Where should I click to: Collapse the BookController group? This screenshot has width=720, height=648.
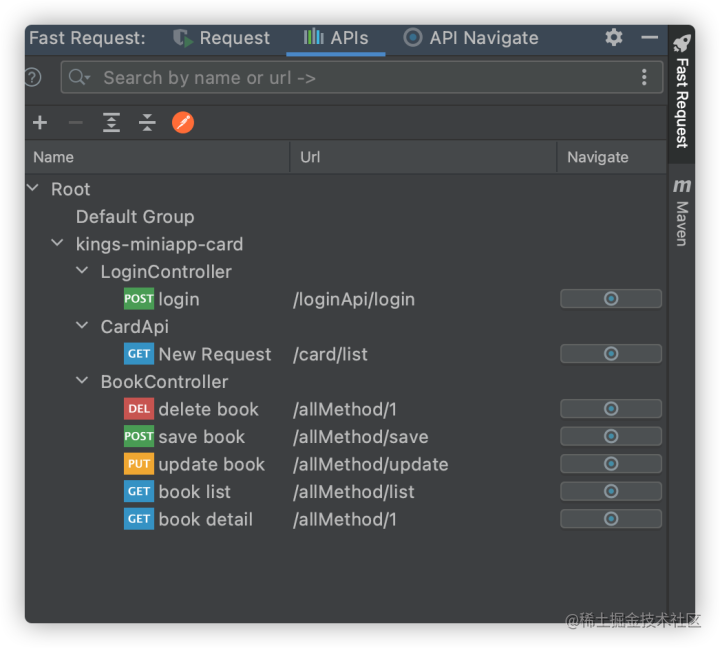coord(82,381)
